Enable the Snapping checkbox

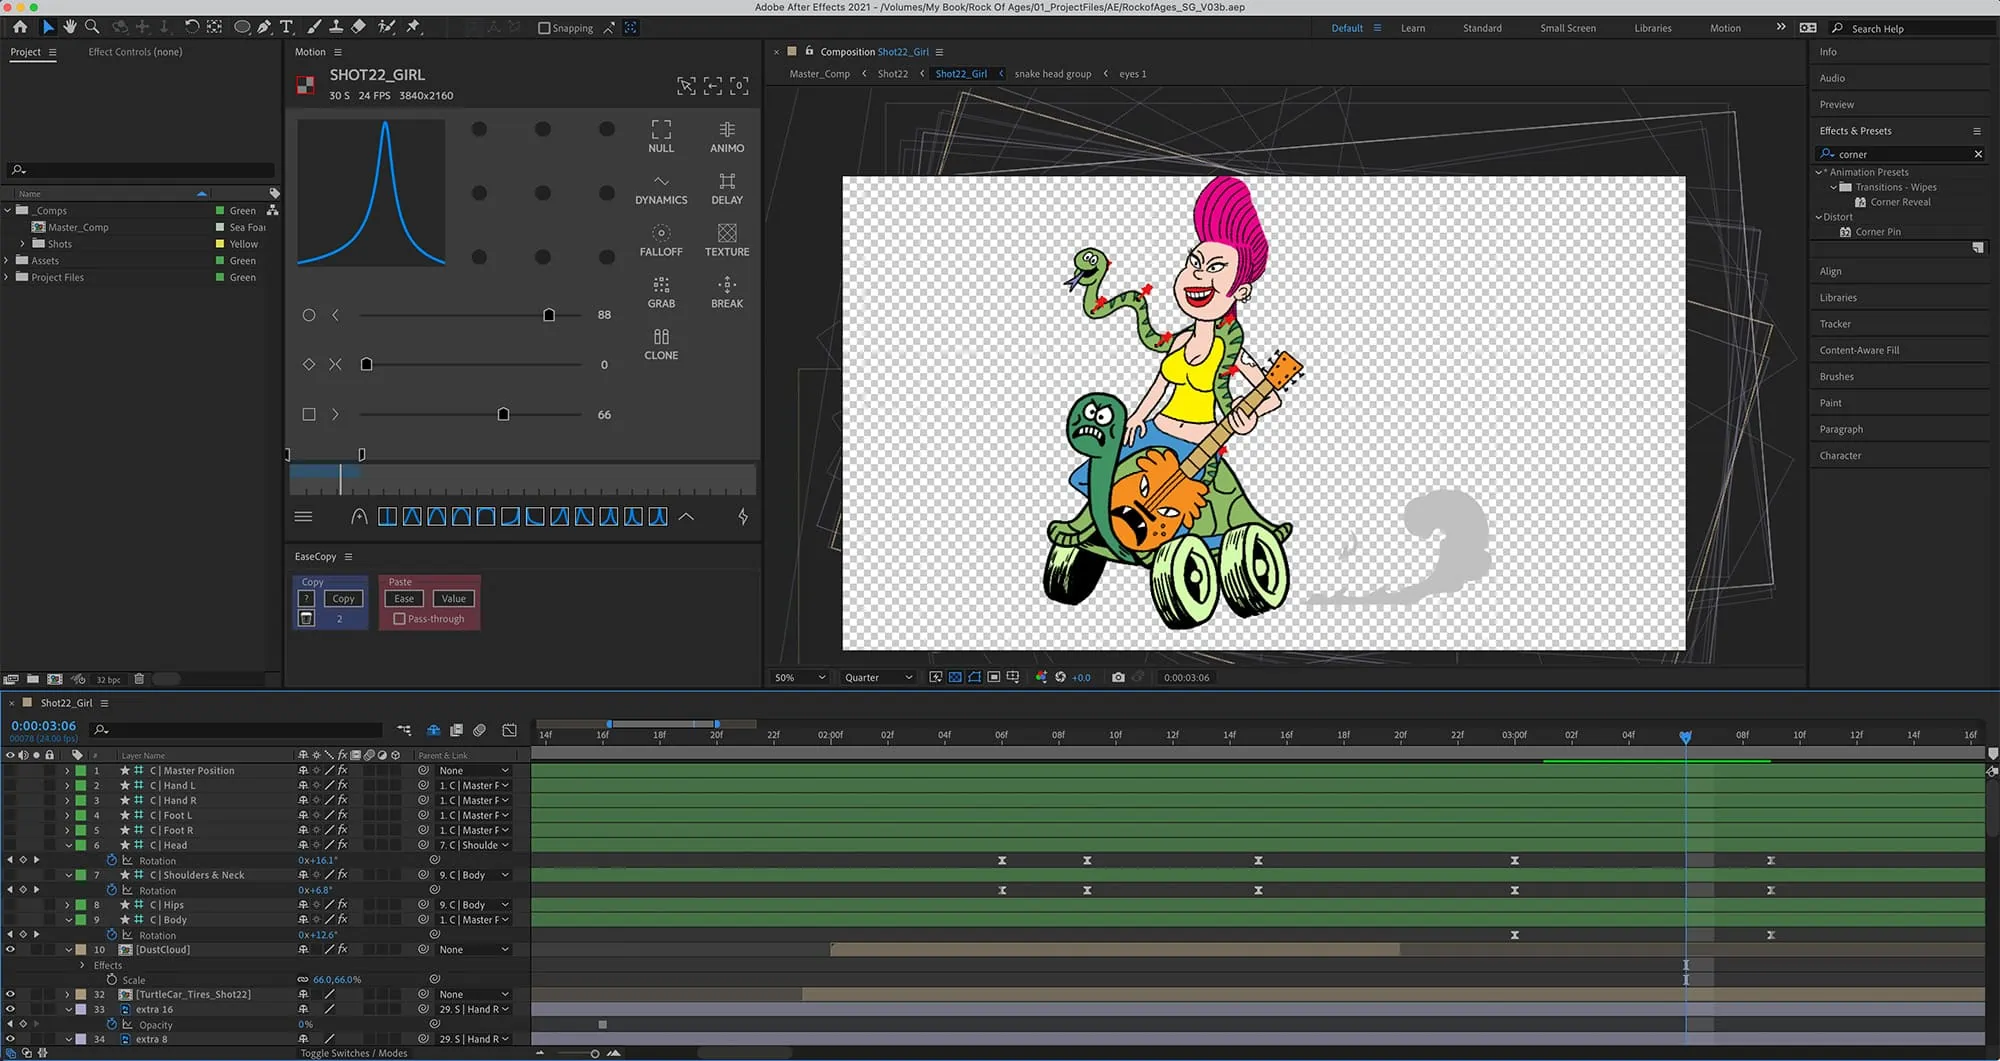click(544, 28)
